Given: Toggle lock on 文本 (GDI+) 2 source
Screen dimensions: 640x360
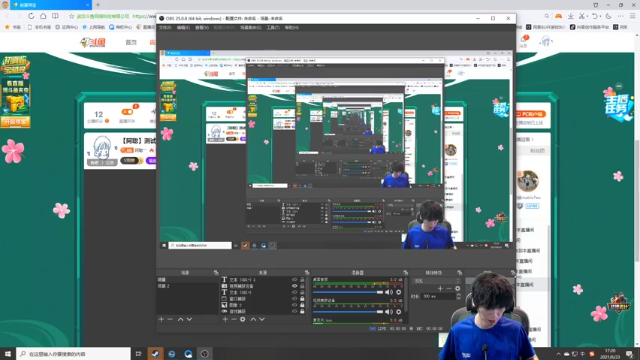Looking at the screenshot, I should pos(302,280).
